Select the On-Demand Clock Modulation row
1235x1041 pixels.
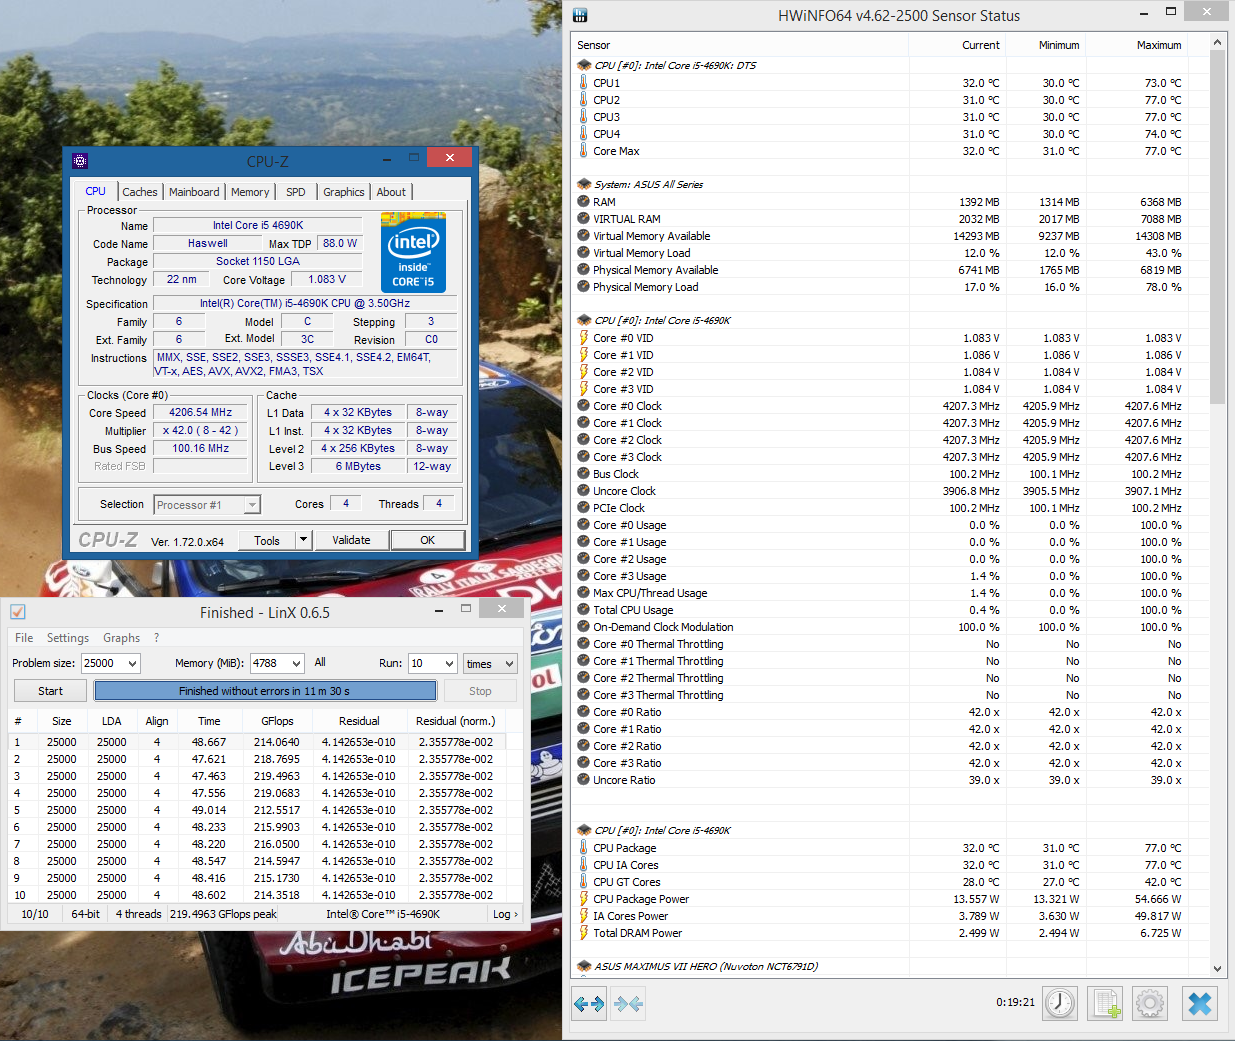coord(888,627)
